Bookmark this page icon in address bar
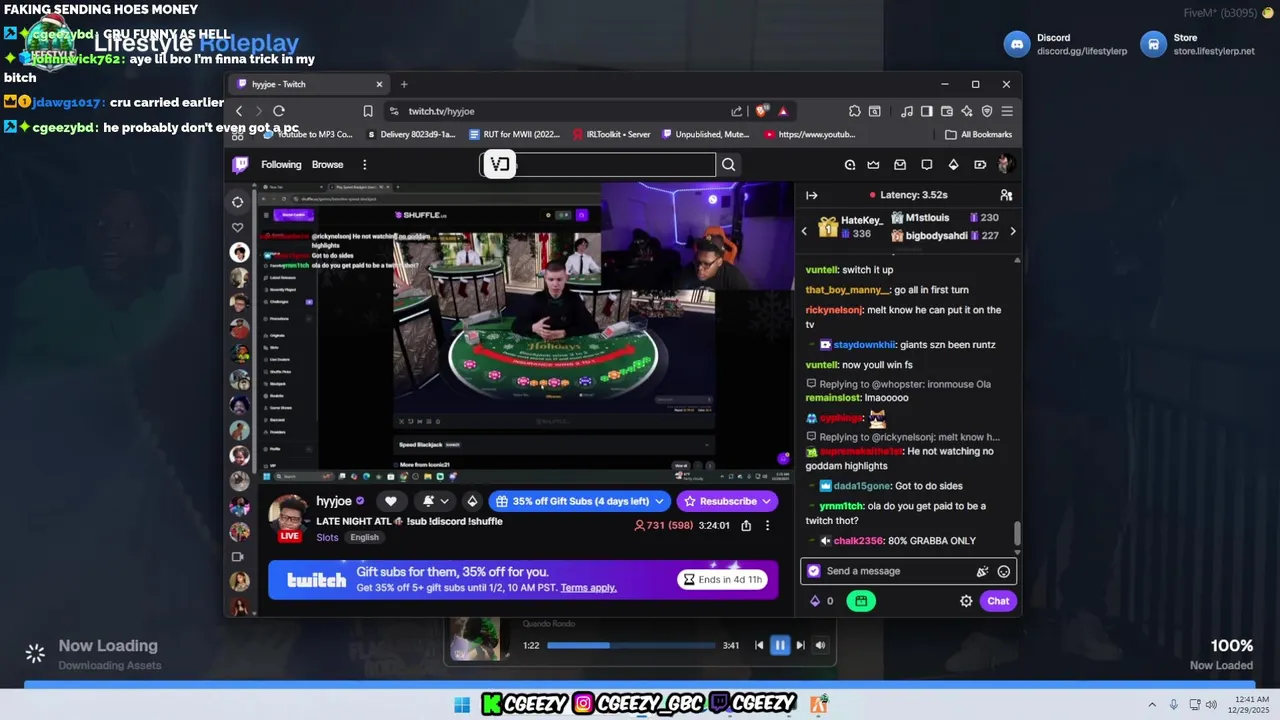Image resolution: width=1280 pixels, height=720 pixels. point(368,111)
